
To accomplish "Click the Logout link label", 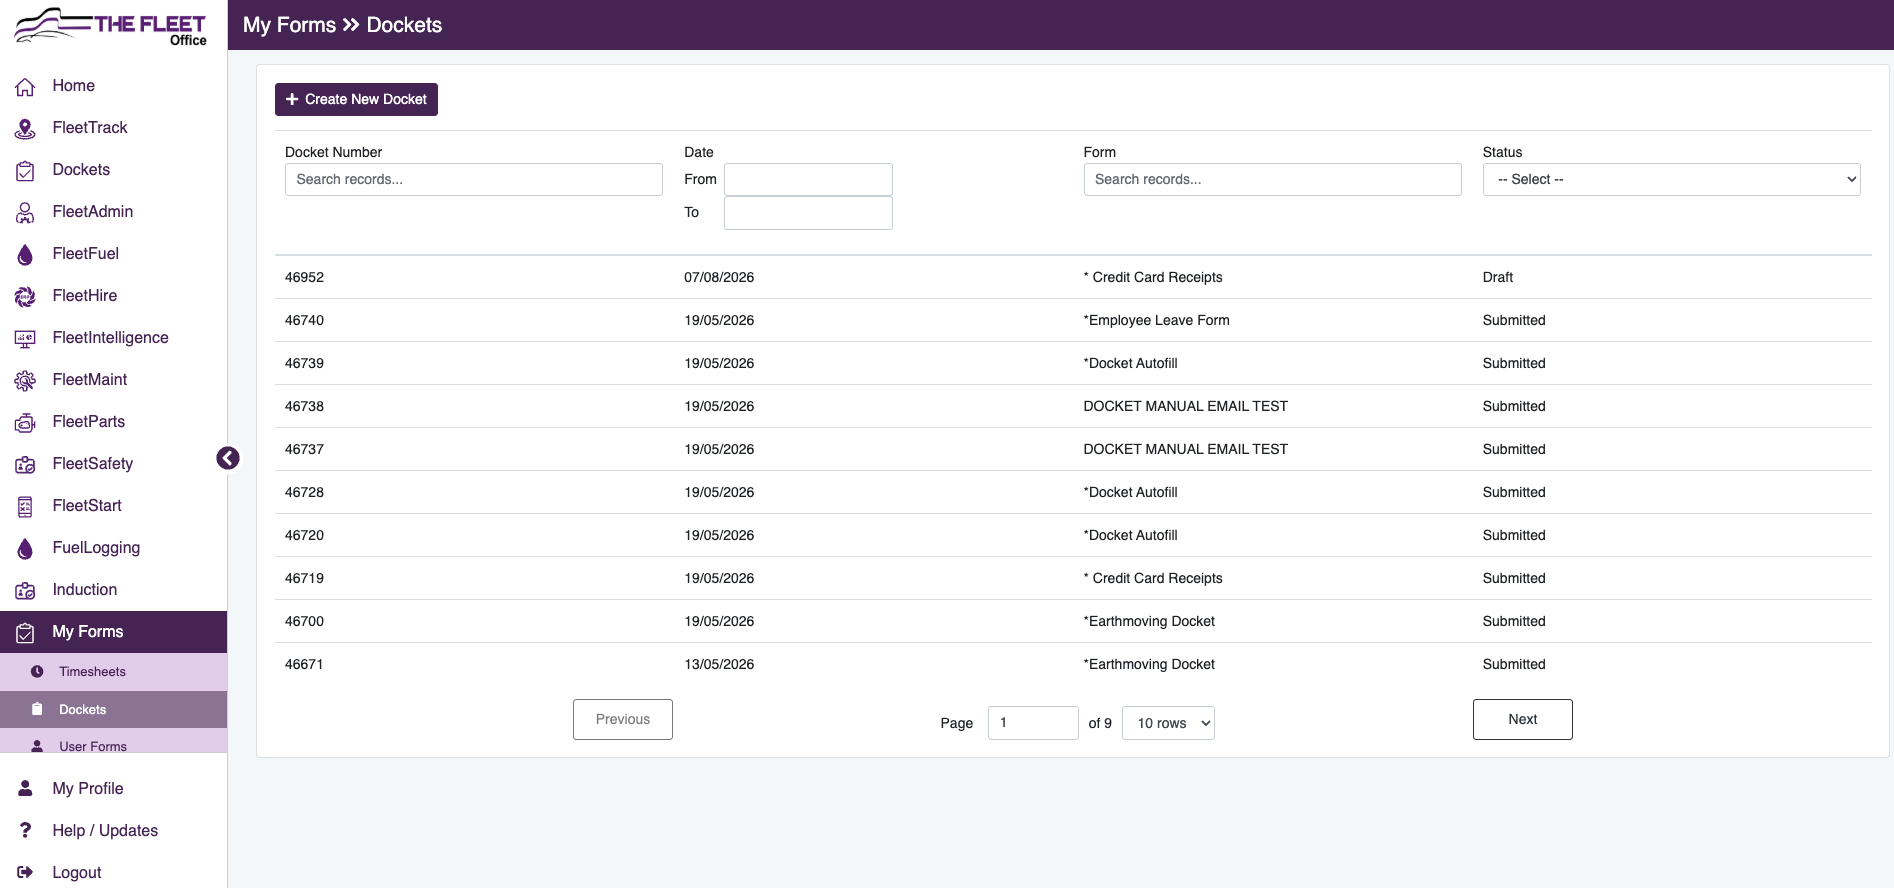I will coord(77,873).
